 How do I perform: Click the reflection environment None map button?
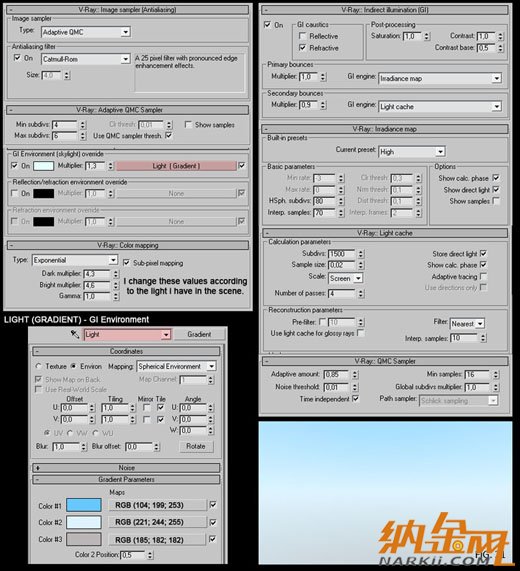[x=176, y=193]
